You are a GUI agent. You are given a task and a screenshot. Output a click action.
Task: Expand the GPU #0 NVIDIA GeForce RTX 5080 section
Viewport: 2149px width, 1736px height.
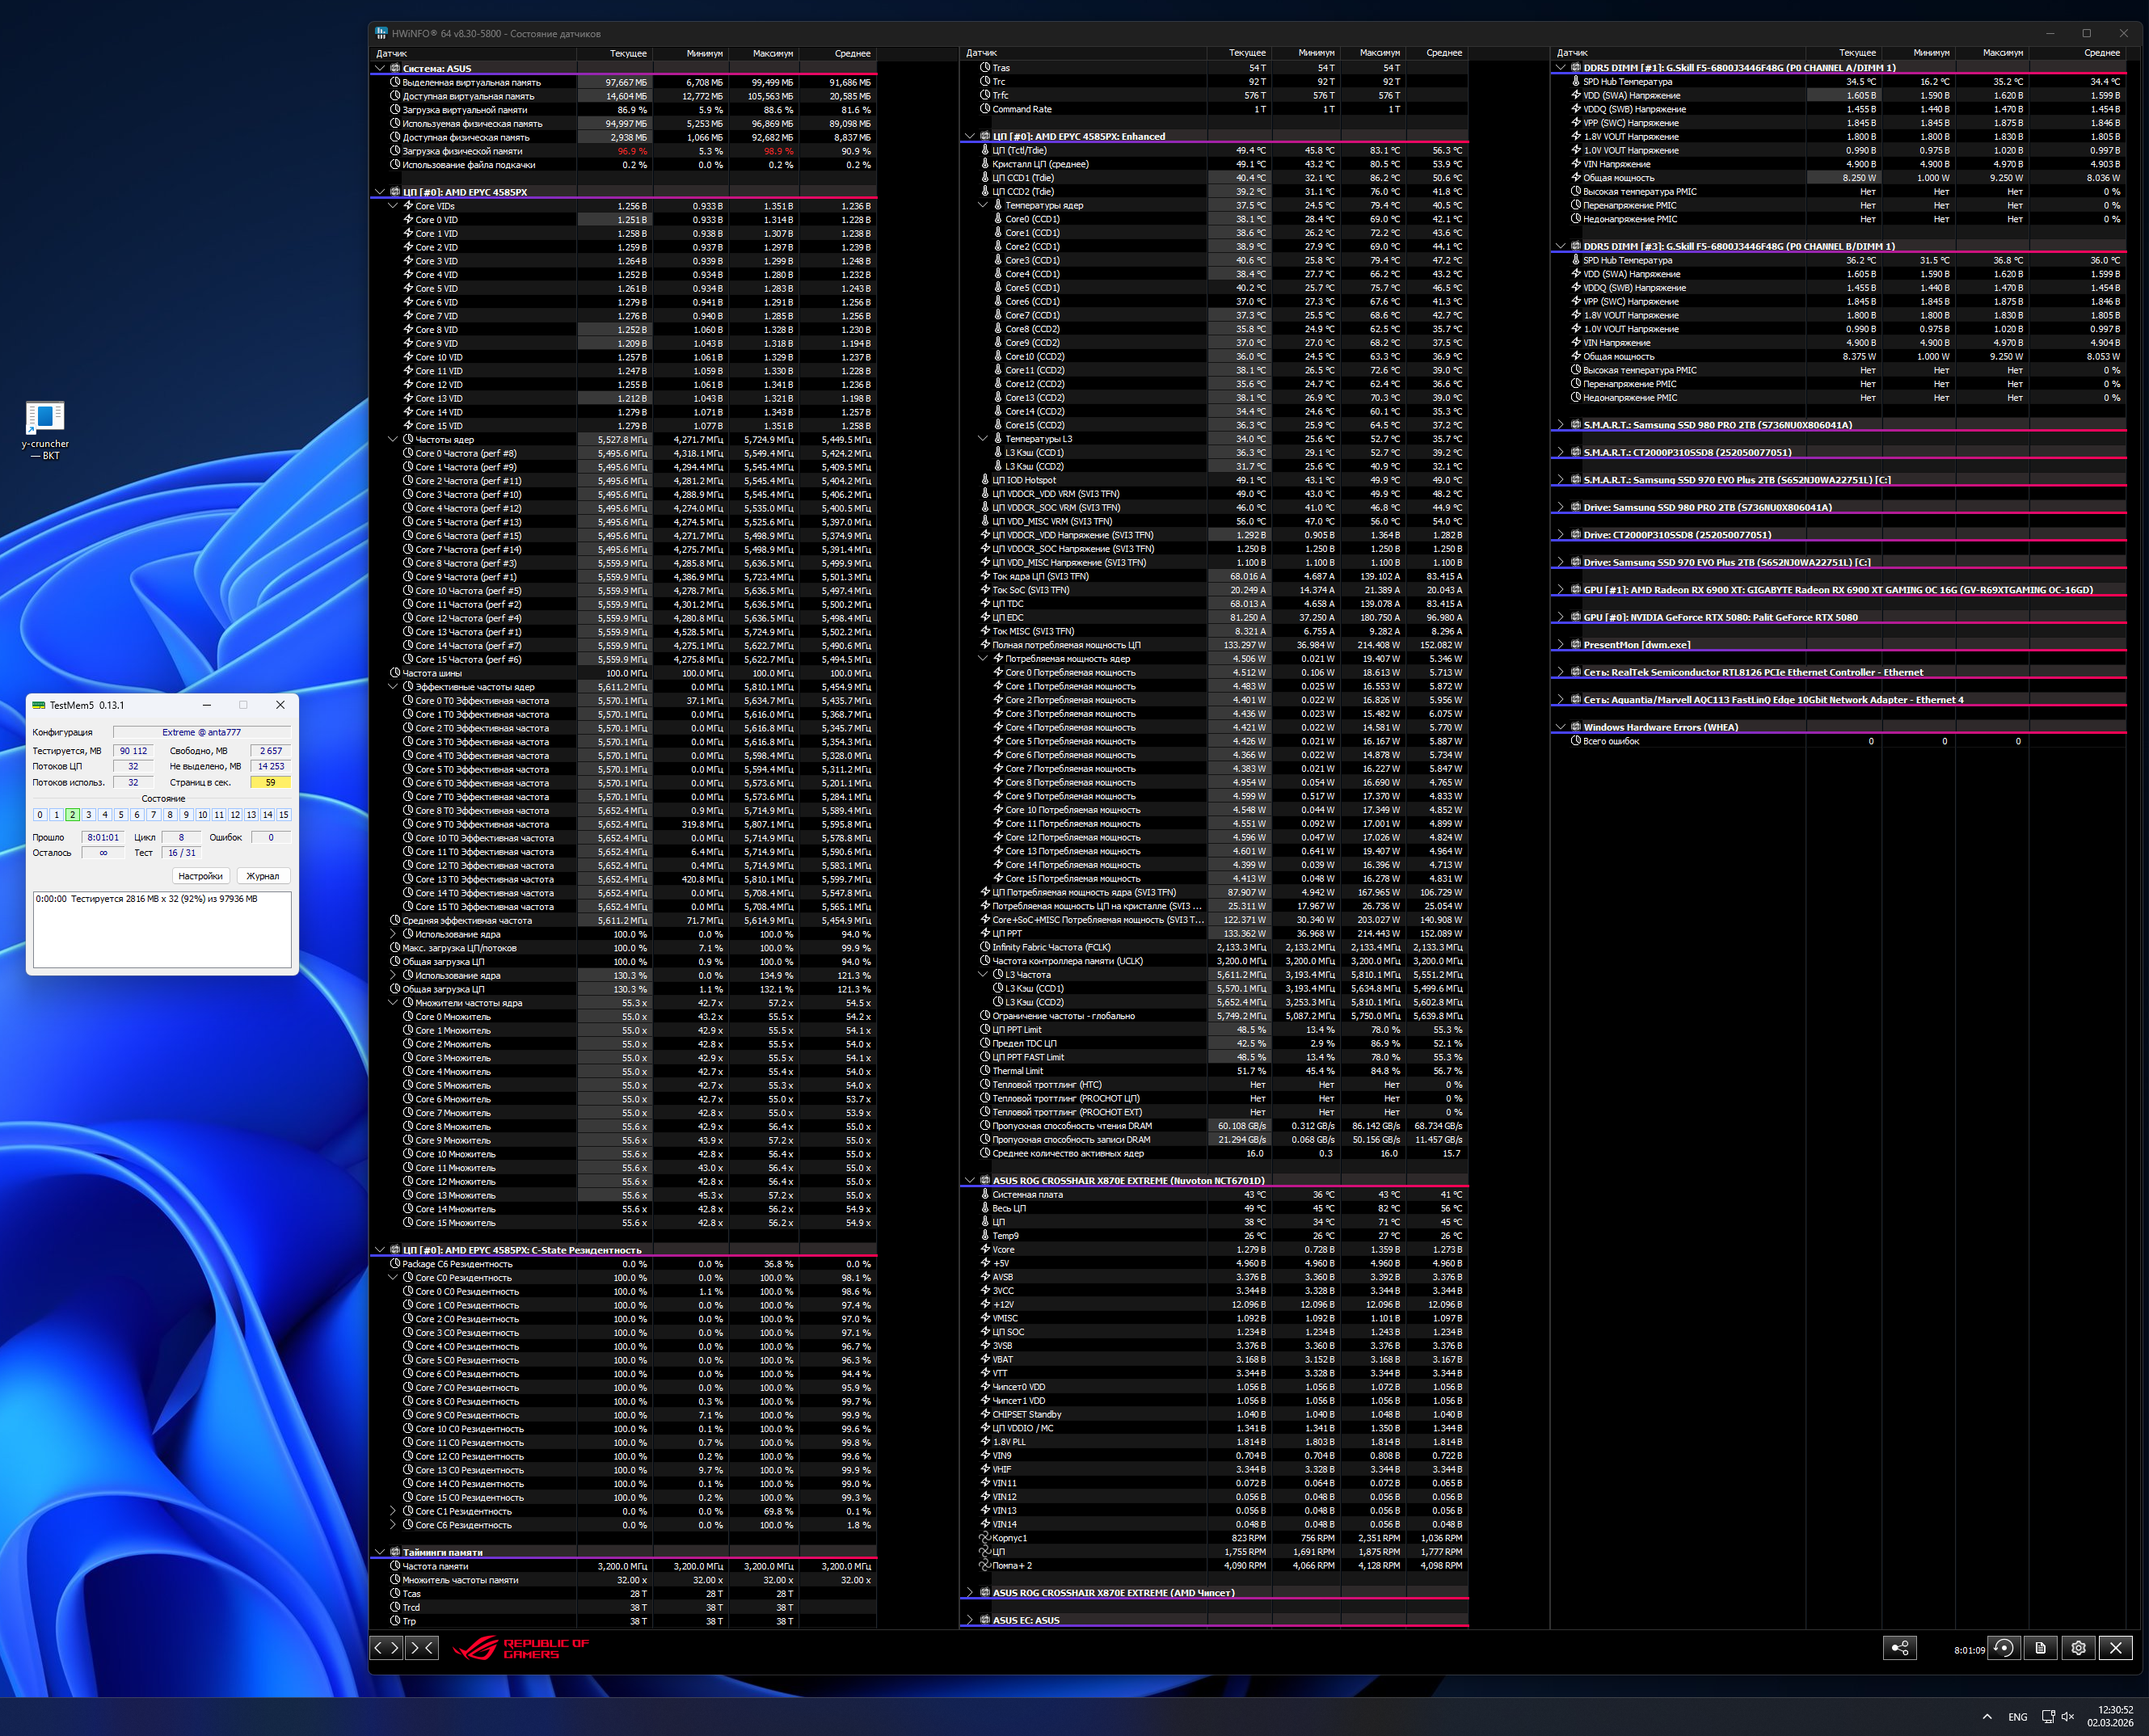pyautogui.click(x=1560, y=617)
